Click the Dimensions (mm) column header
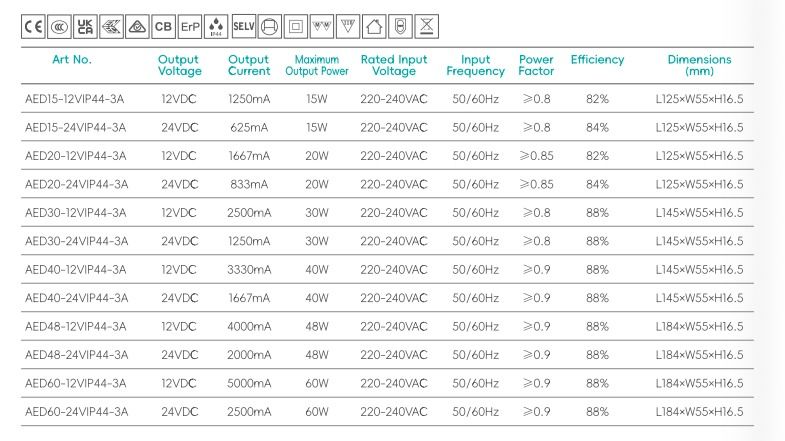Image resolution: width=785 pixels, height=441 pixels. click(x=699, y=65)
